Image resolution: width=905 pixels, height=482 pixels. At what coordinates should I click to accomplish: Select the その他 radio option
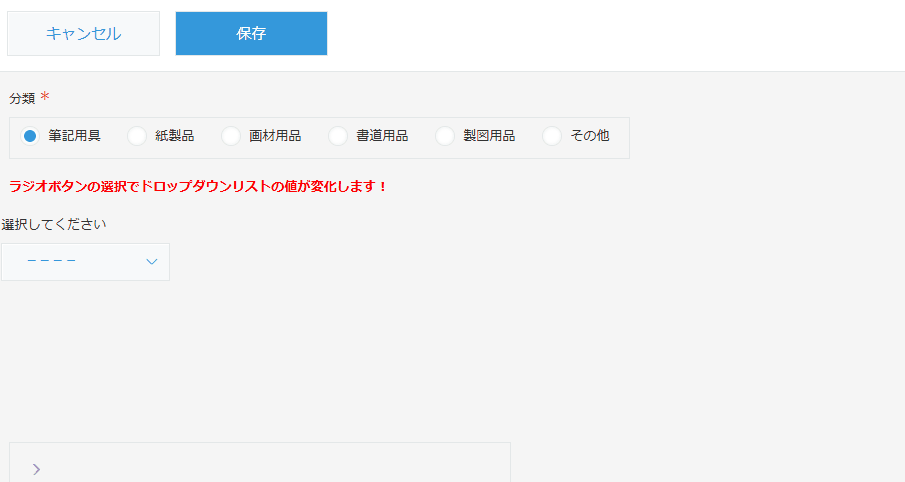click(589, 136)
